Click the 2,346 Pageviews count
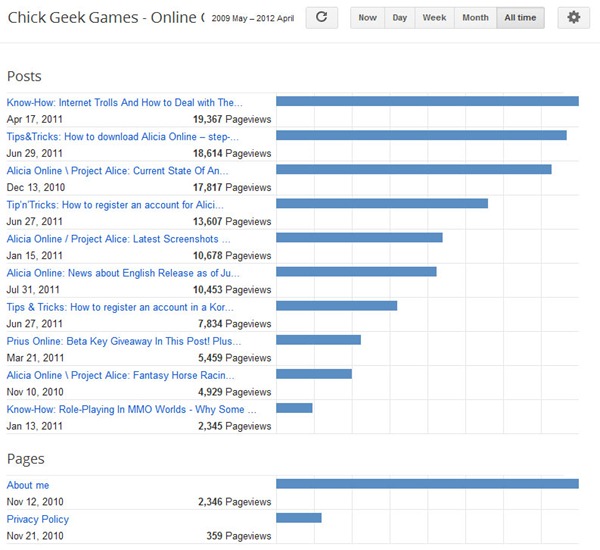600x550 pixels. [235, 502]
